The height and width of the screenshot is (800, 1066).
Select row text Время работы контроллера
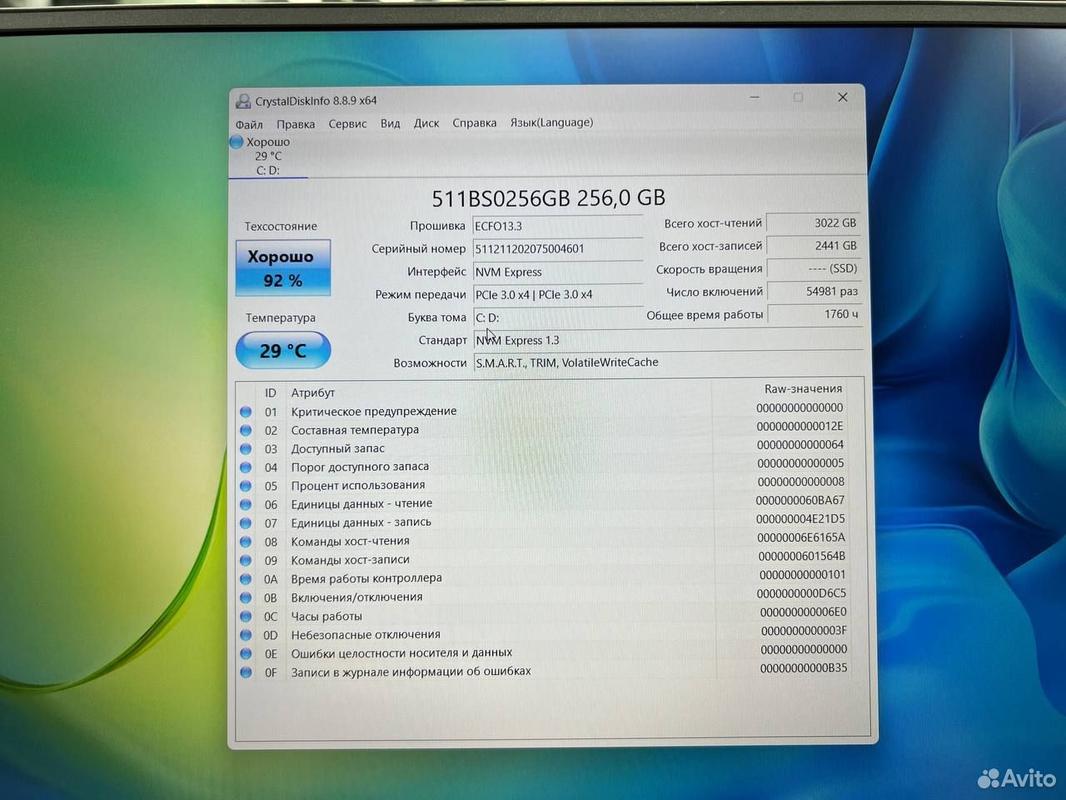pos(366,578)
